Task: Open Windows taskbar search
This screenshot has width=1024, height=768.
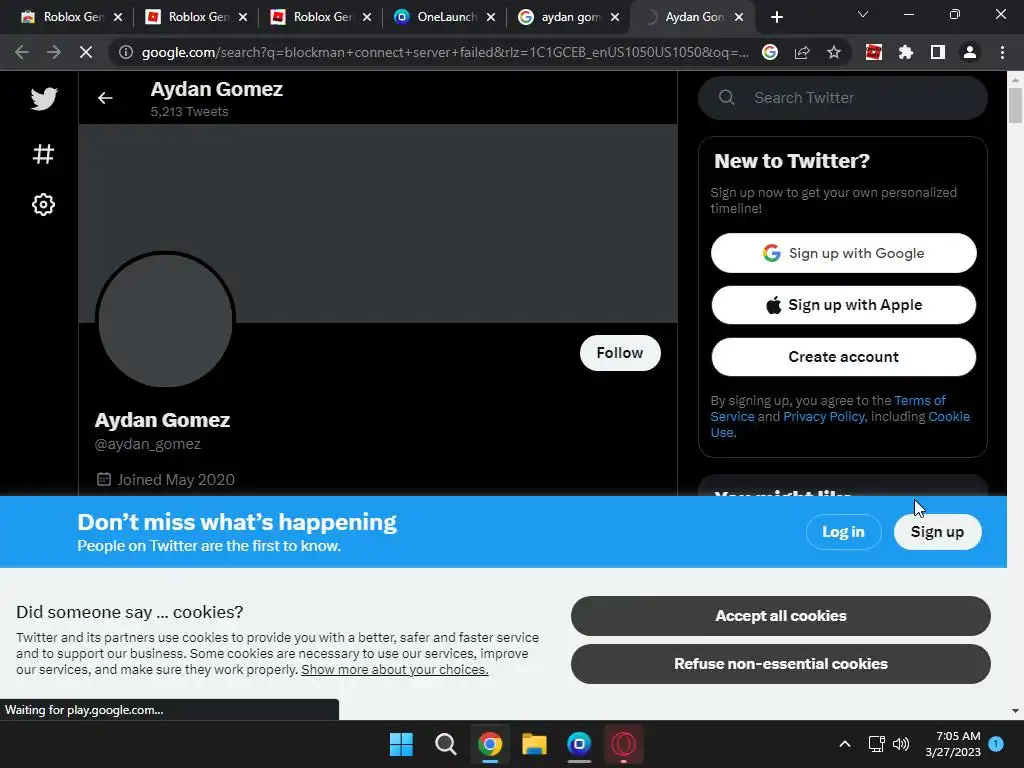Action: click(445, 744)
